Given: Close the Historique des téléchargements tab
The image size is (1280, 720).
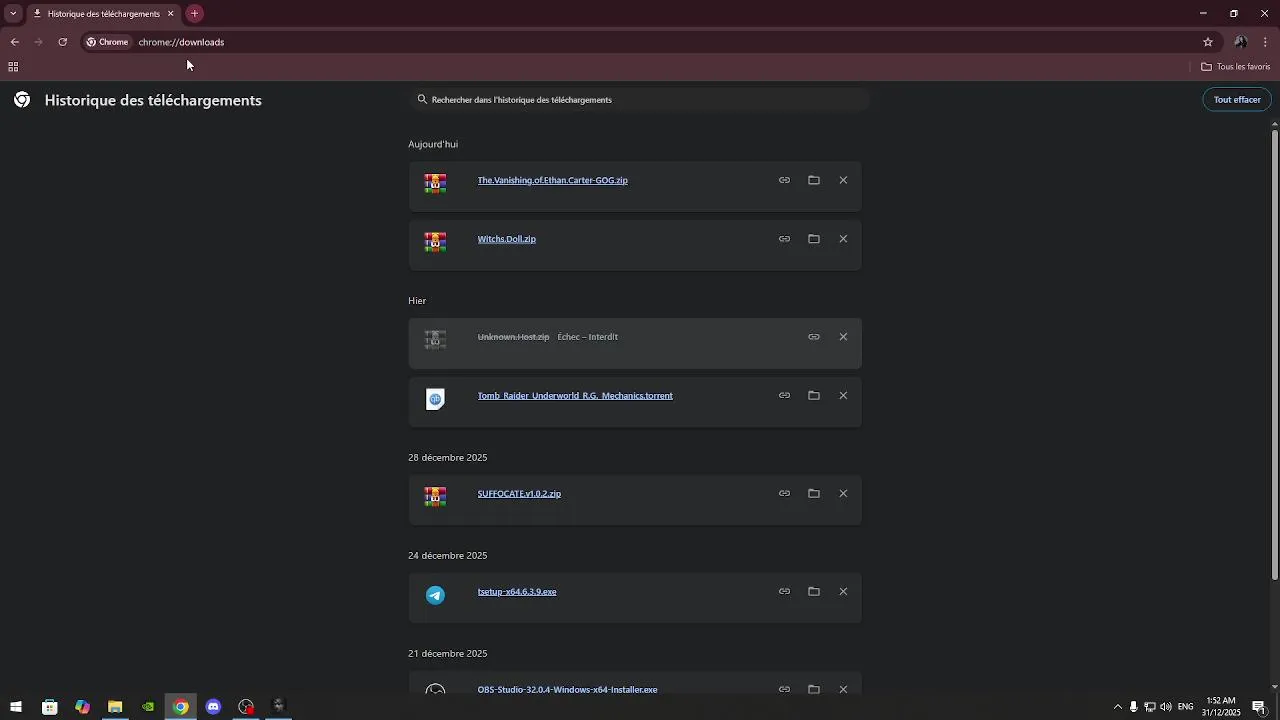Looking at the screenshot, I should pyautogui.click(x=170, y=14).
